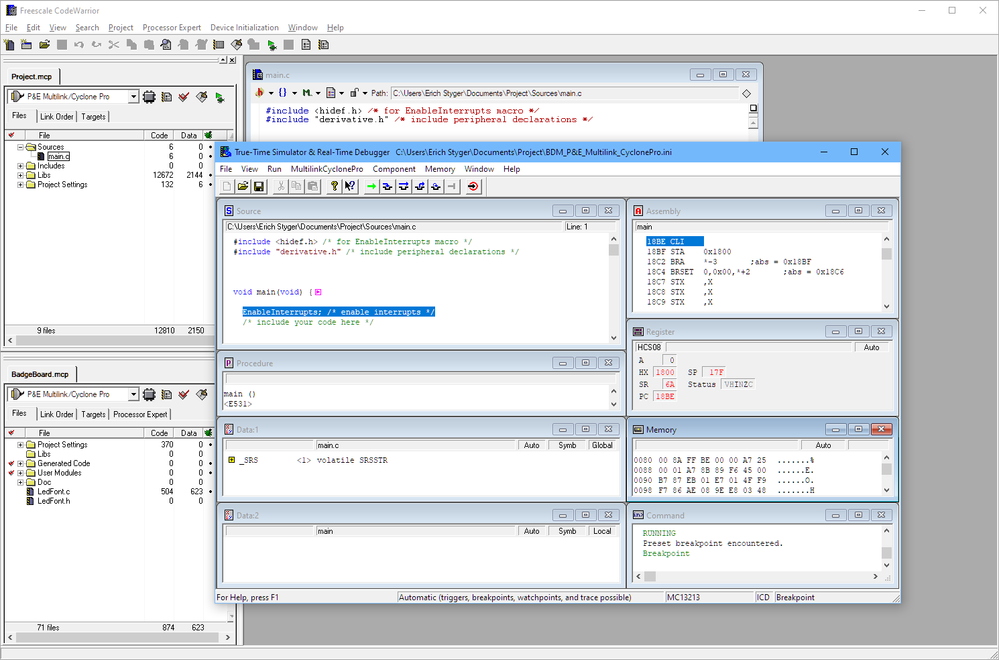The image size is (999, 660).
Task: Switch to Processor Expert tab in BadgeBoard panel
Action: click(141, 414)
